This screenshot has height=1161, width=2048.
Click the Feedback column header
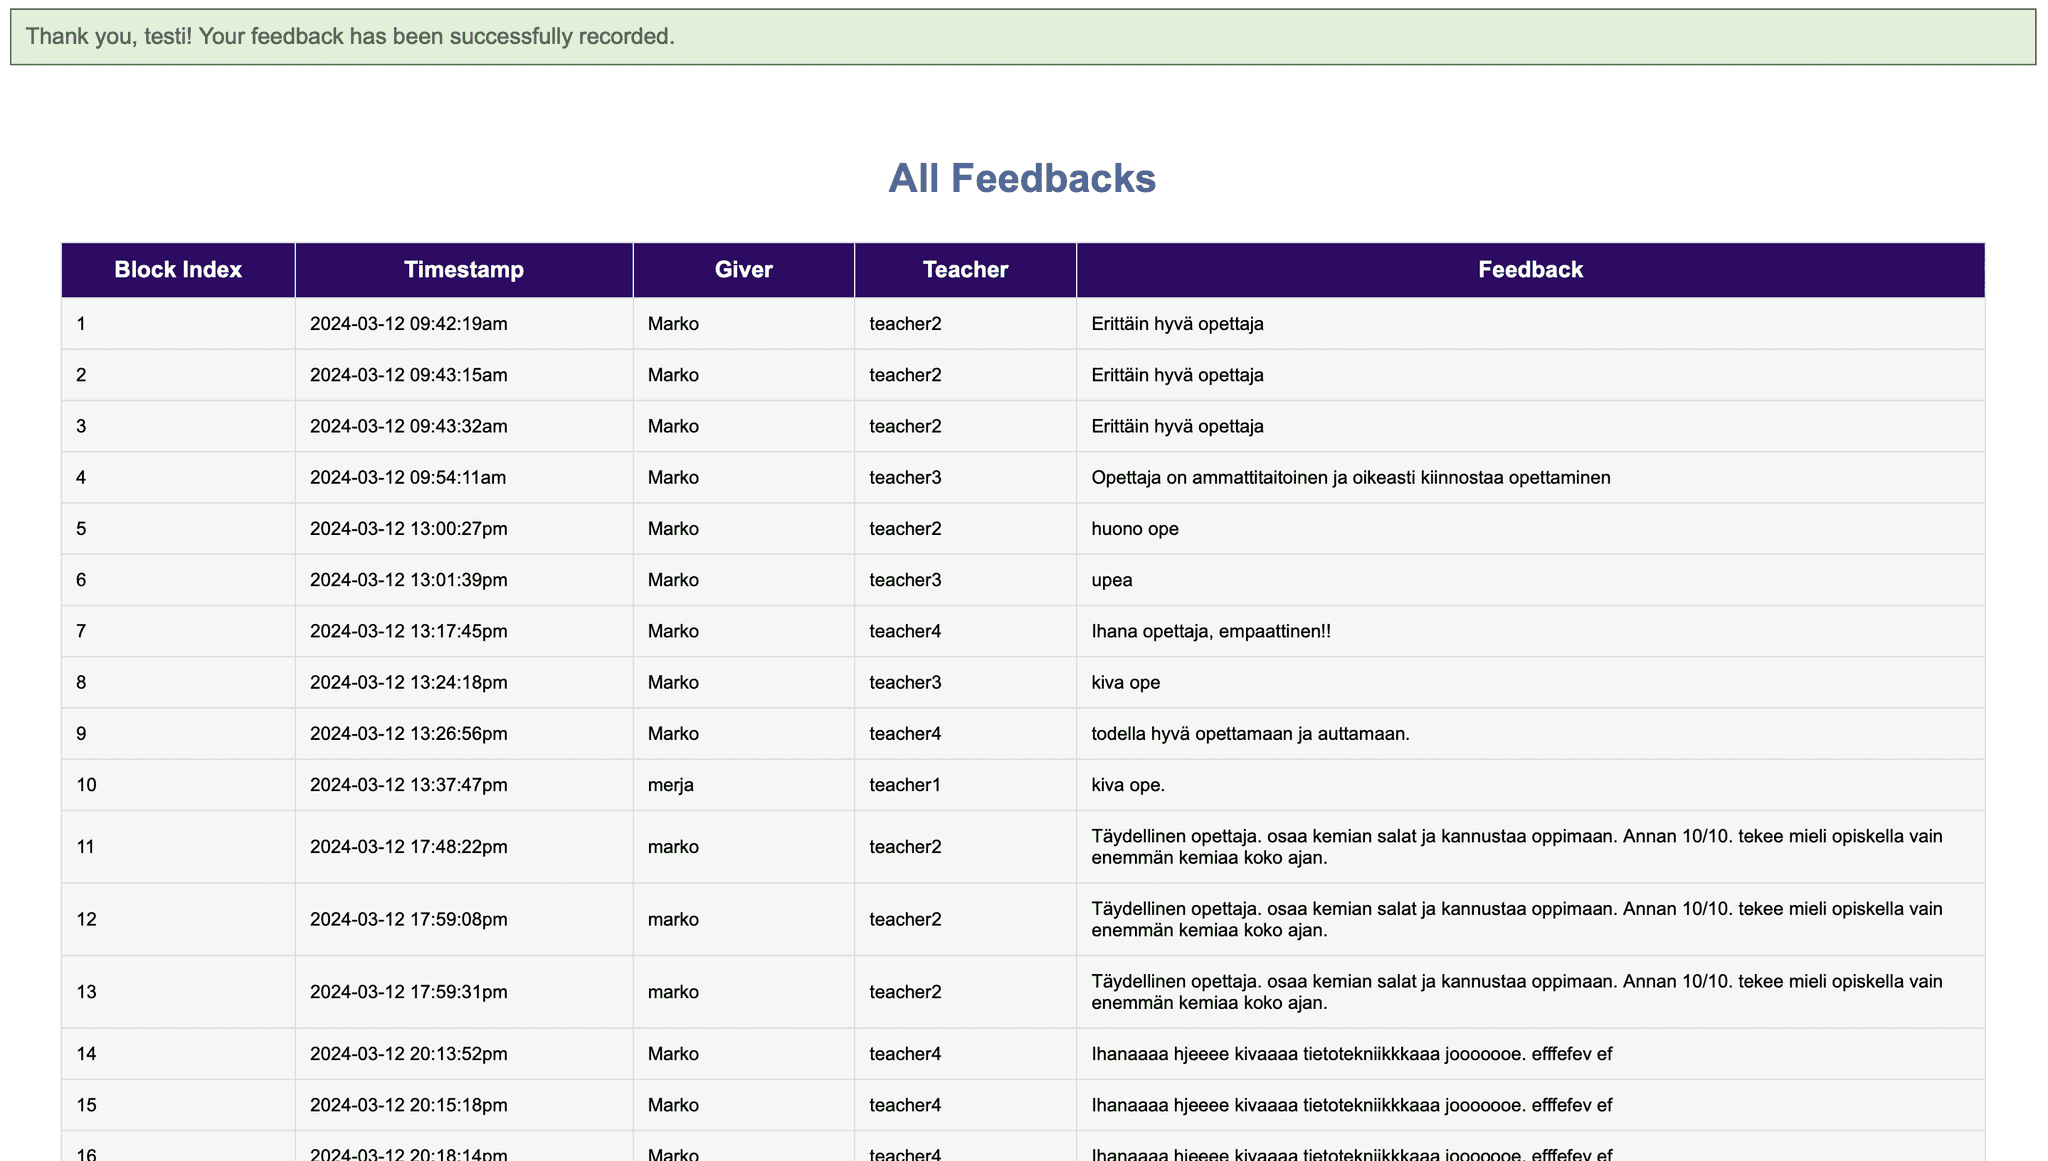click(1530, 270)
